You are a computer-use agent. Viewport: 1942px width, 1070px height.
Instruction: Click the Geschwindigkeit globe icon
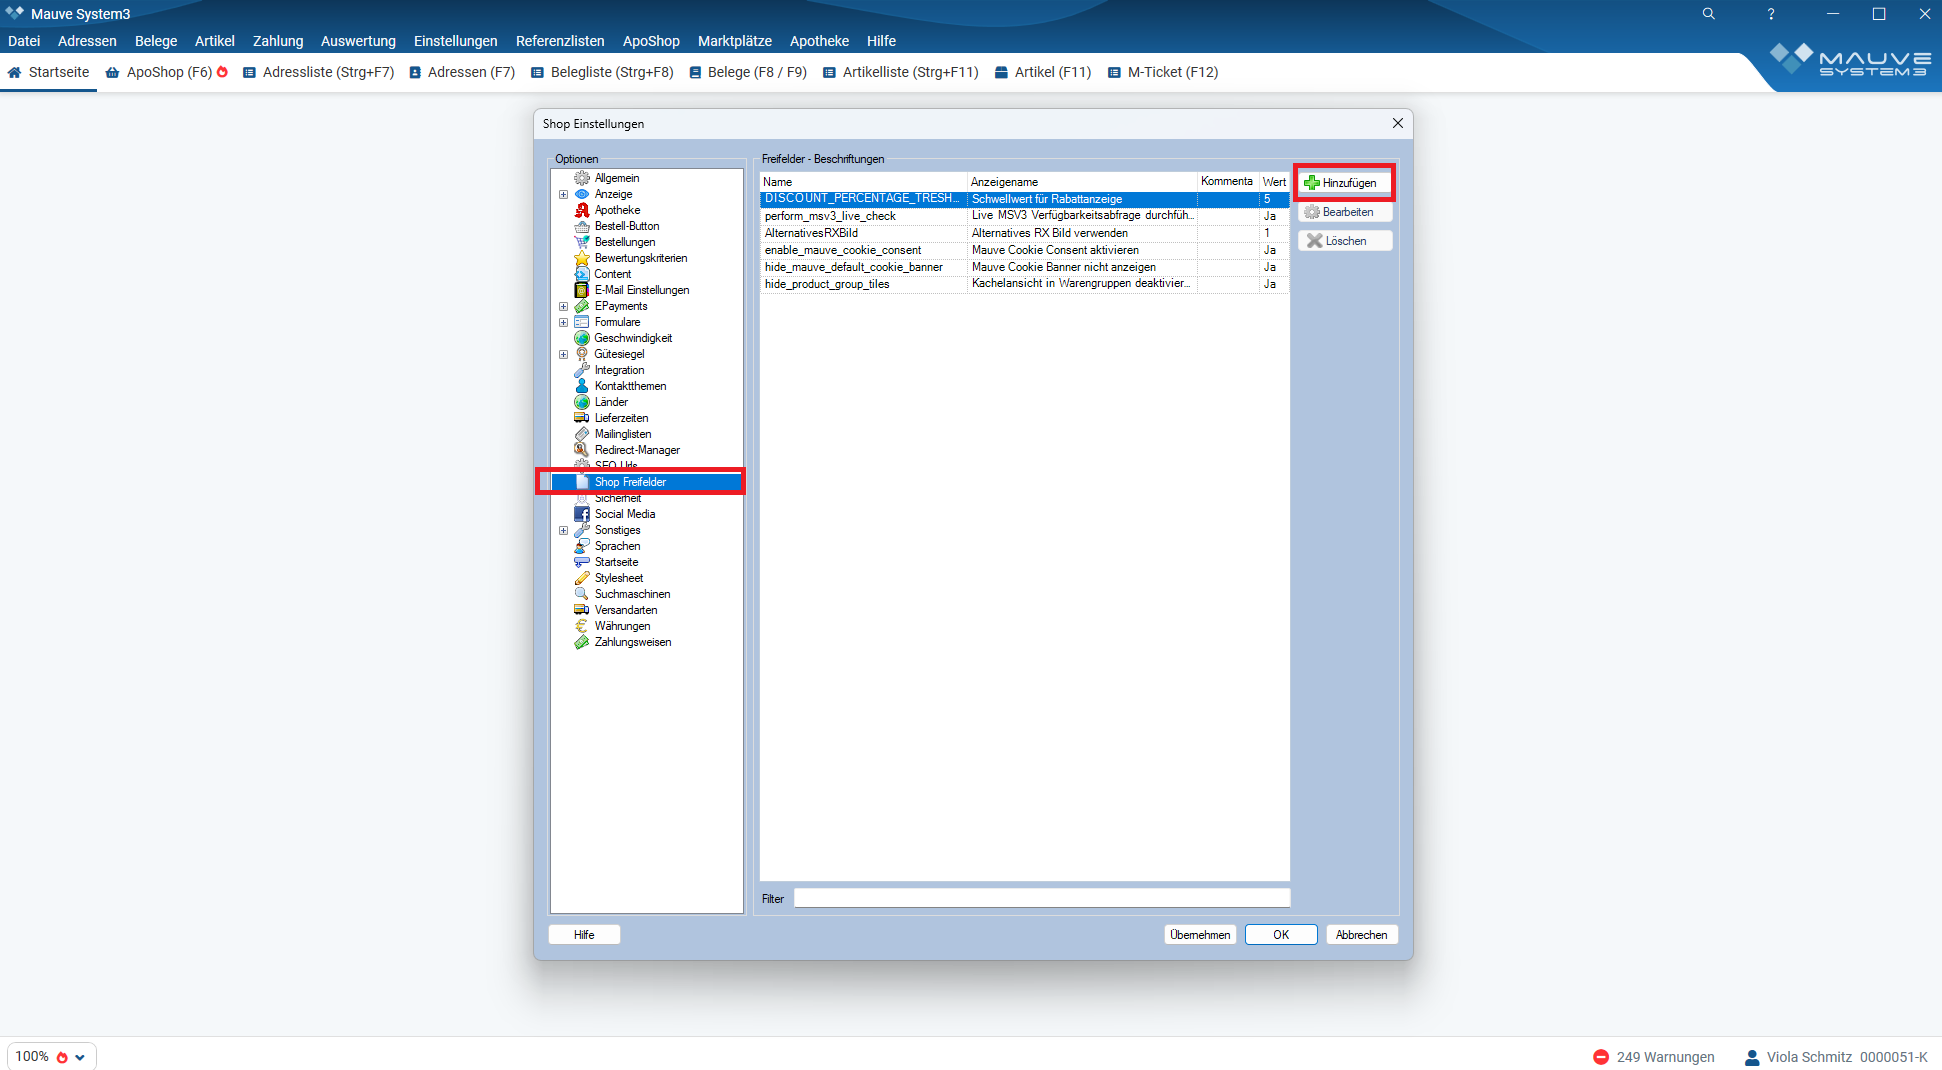(x=582, y=338)
